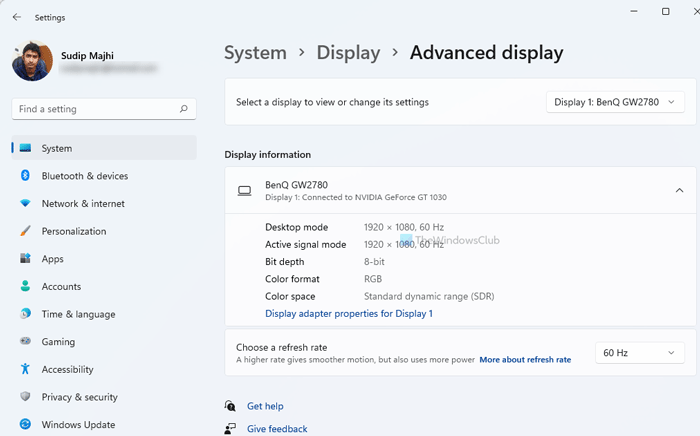Open Apps settings category
The width and height of the screenshot is (700, 436).
point(53,259)
